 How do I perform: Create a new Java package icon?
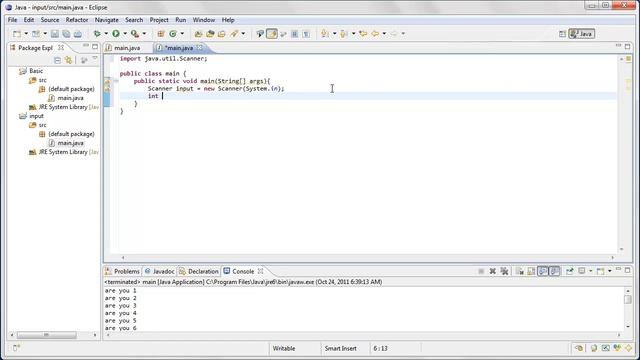[161, 34]
